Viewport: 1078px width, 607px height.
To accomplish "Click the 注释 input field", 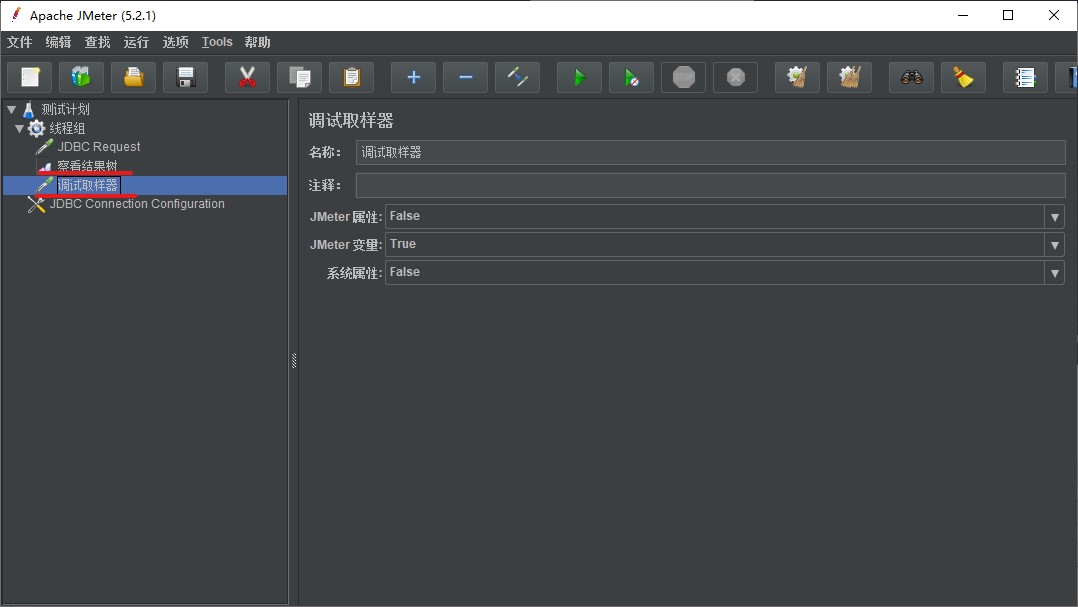I will click(x=711, y=185).
